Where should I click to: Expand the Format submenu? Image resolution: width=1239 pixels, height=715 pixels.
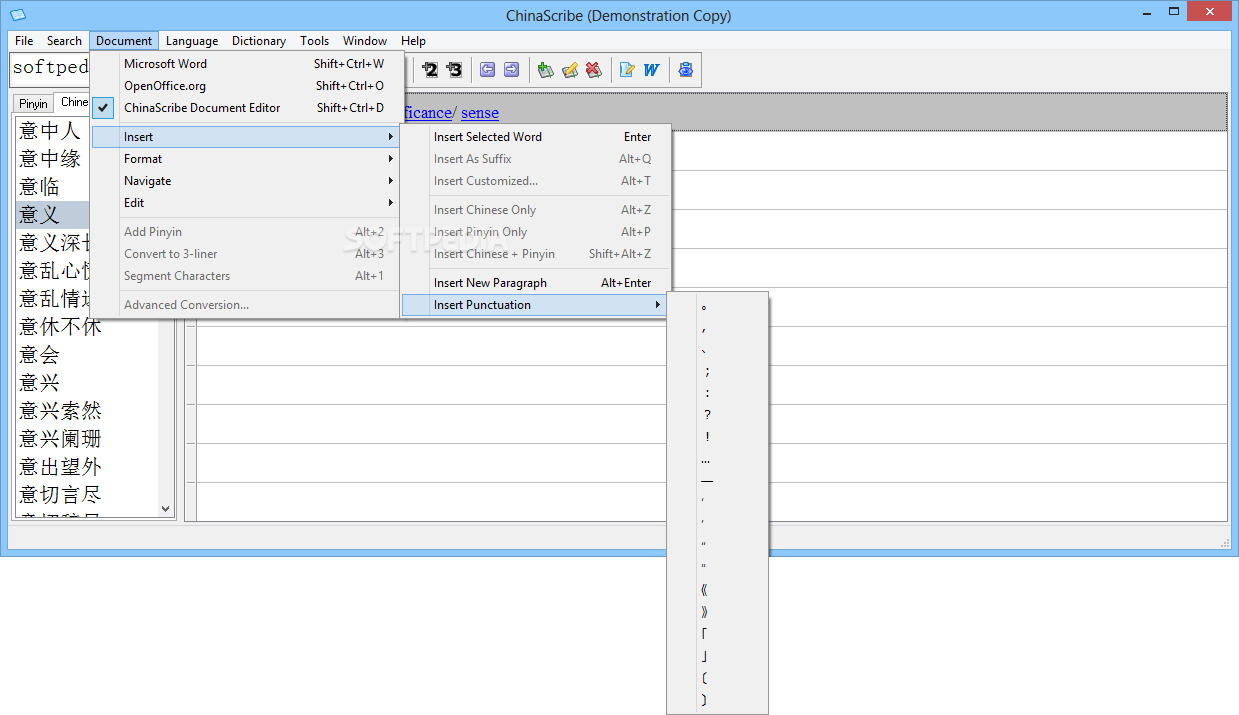(x=247, y=159)
